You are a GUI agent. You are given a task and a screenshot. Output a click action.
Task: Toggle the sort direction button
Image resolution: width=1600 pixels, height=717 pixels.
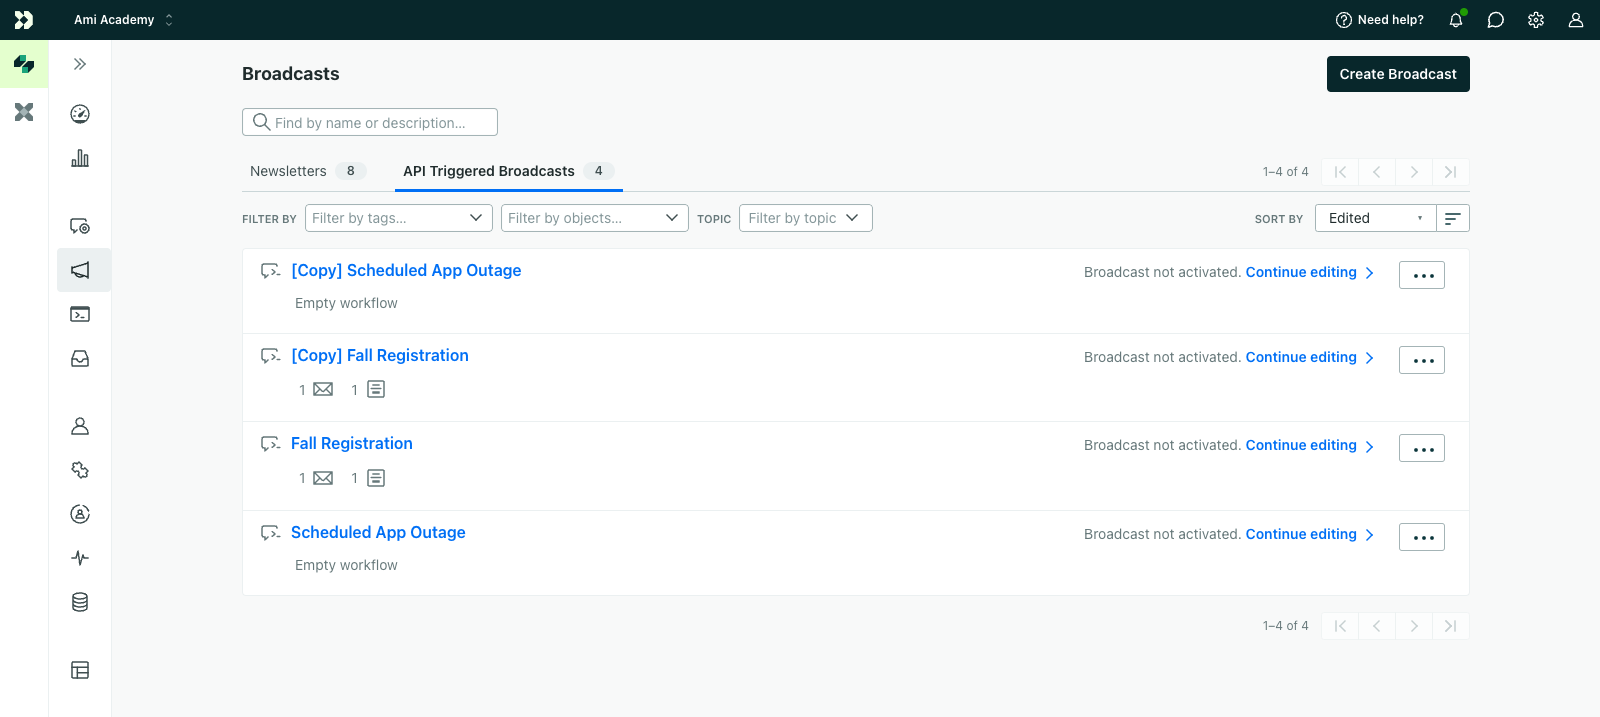(x=1452, y=218)
